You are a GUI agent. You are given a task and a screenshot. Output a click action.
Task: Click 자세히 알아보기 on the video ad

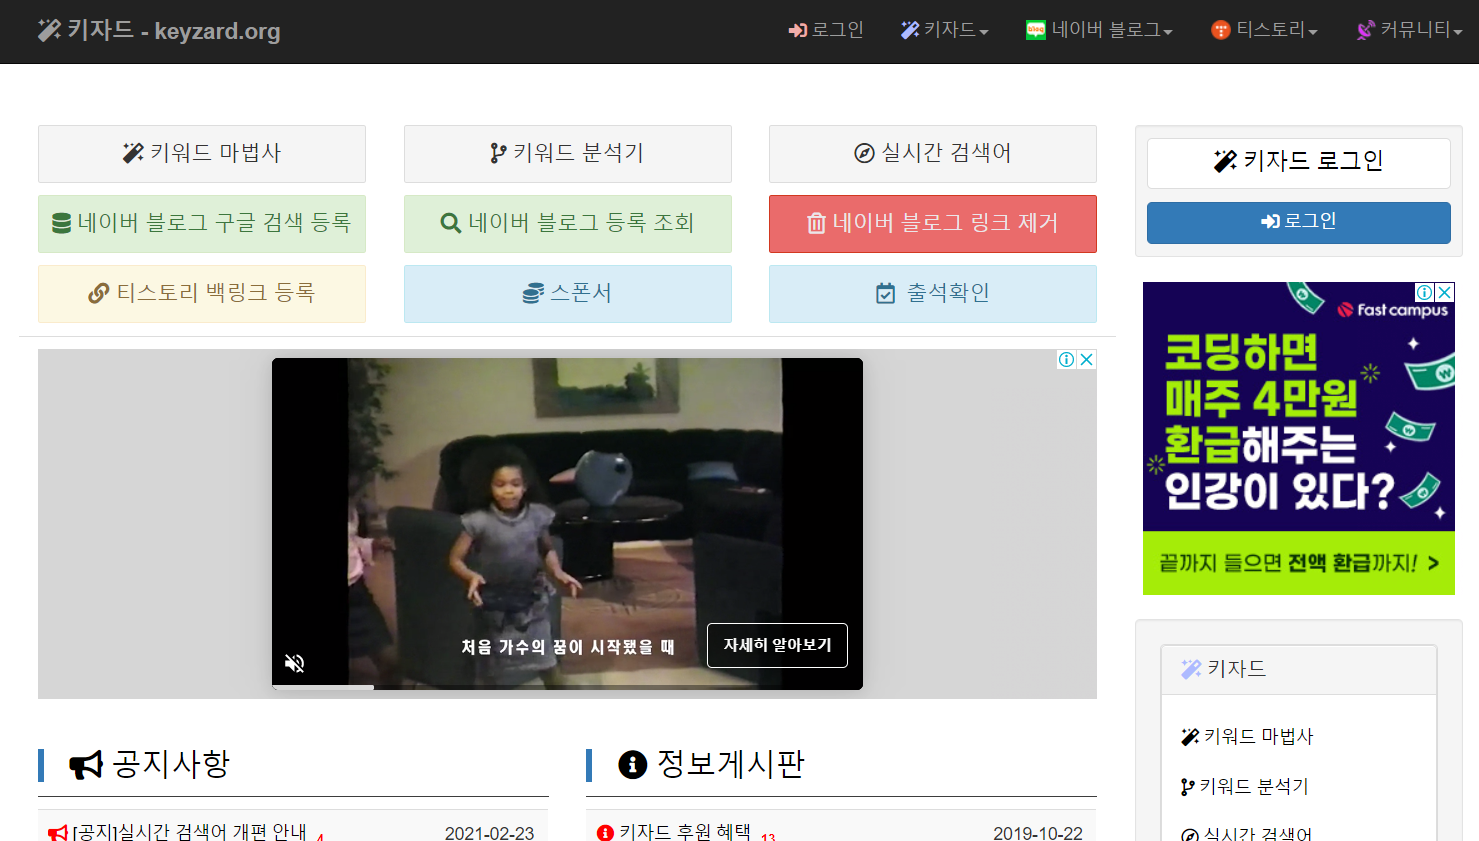777,645
